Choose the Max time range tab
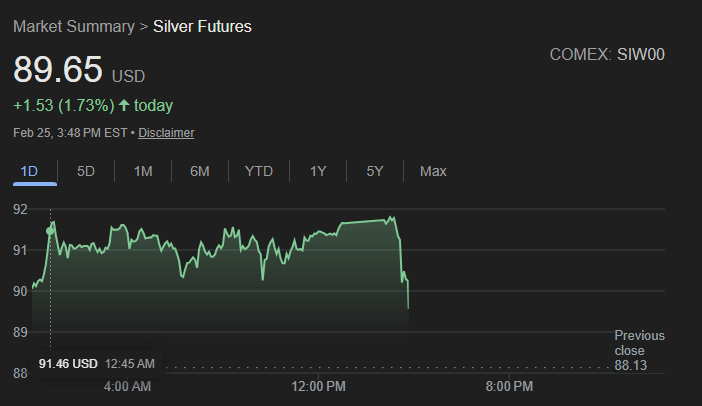This screenshot has height=406, width=702. pos(433,171)
